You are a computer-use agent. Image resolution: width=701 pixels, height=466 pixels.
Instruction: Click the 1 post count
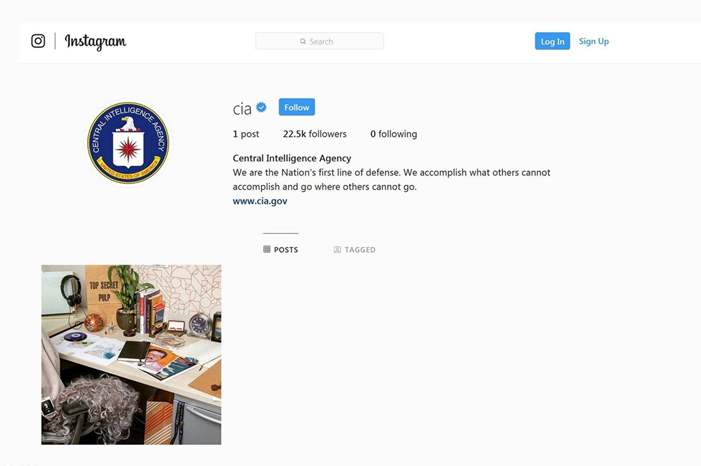tap(246, 134)
